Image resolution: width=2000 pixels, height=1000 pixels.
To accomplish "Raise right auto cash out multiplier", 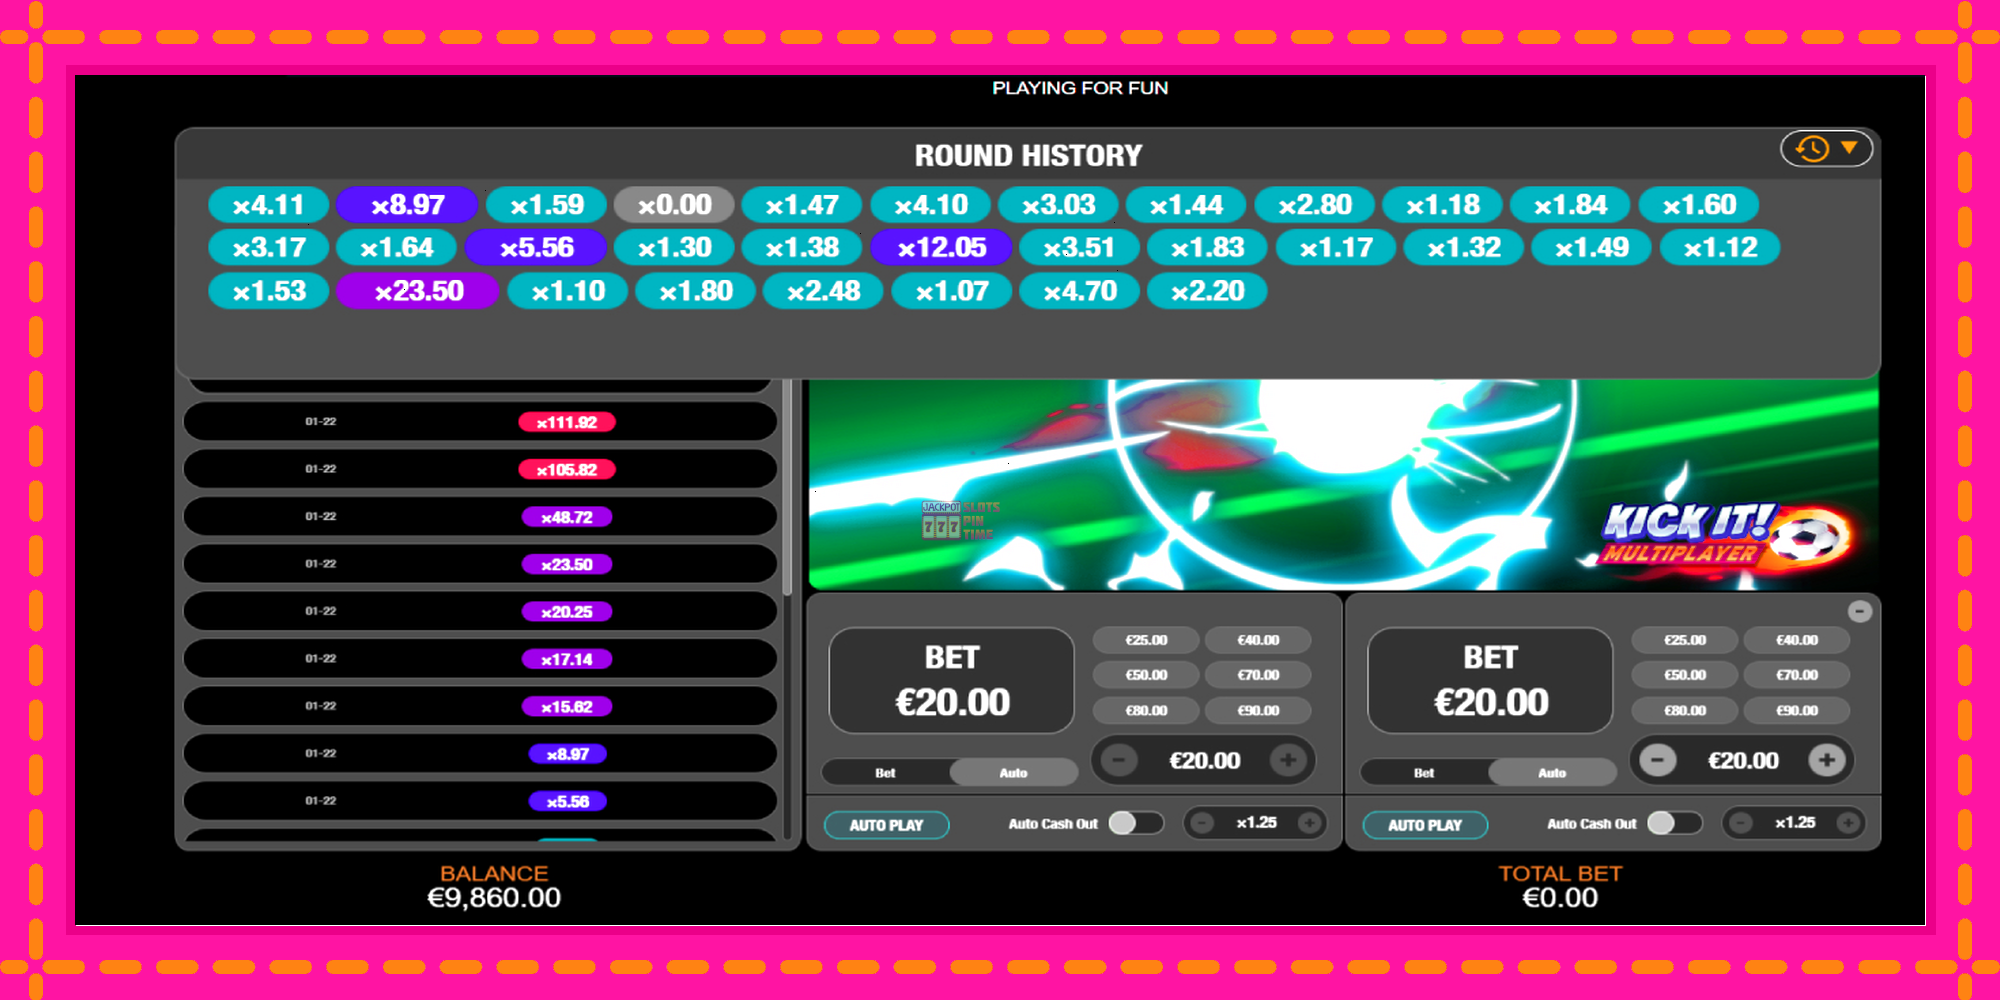I will point(1848,823).
